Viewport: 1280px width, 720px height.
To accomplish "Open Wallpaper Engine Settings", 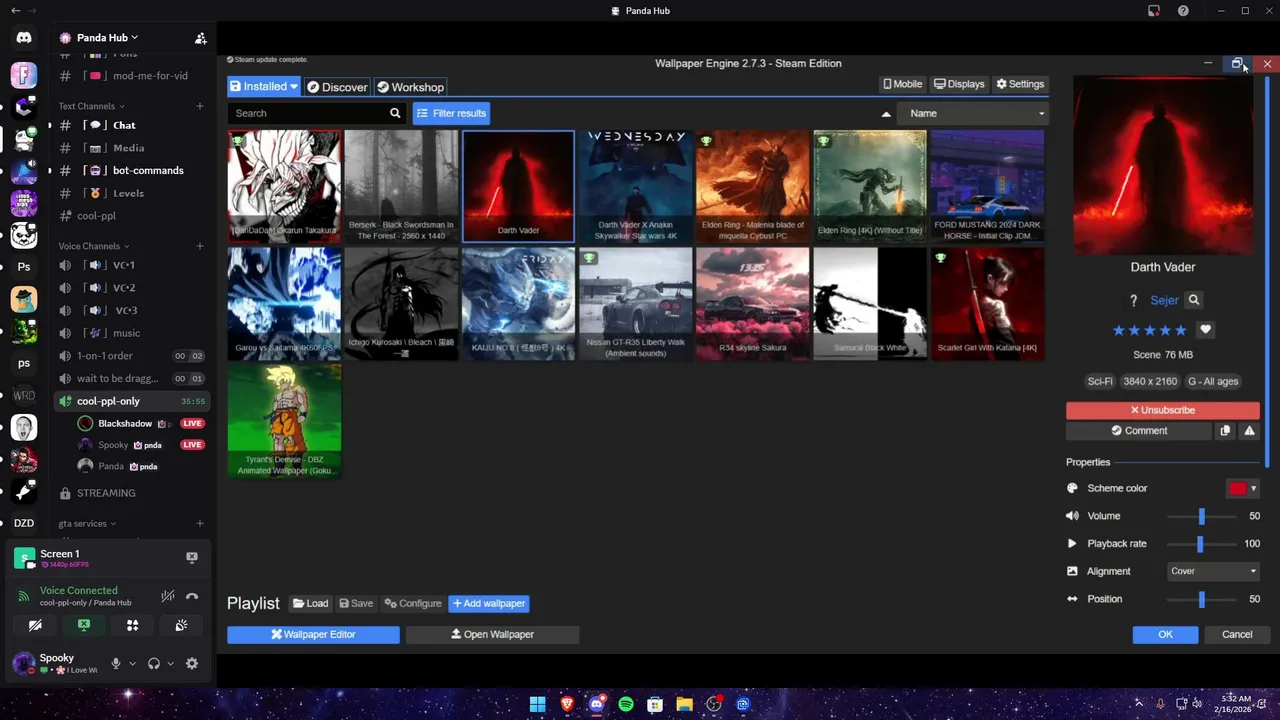I will (x=1020, y=84).
